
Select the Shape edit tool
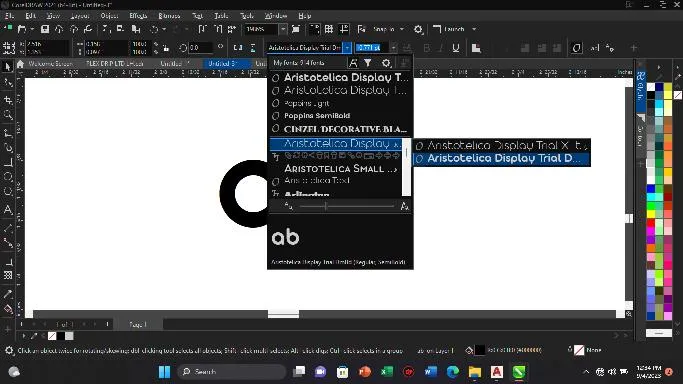pyautogui.click(x=7, y=83)
